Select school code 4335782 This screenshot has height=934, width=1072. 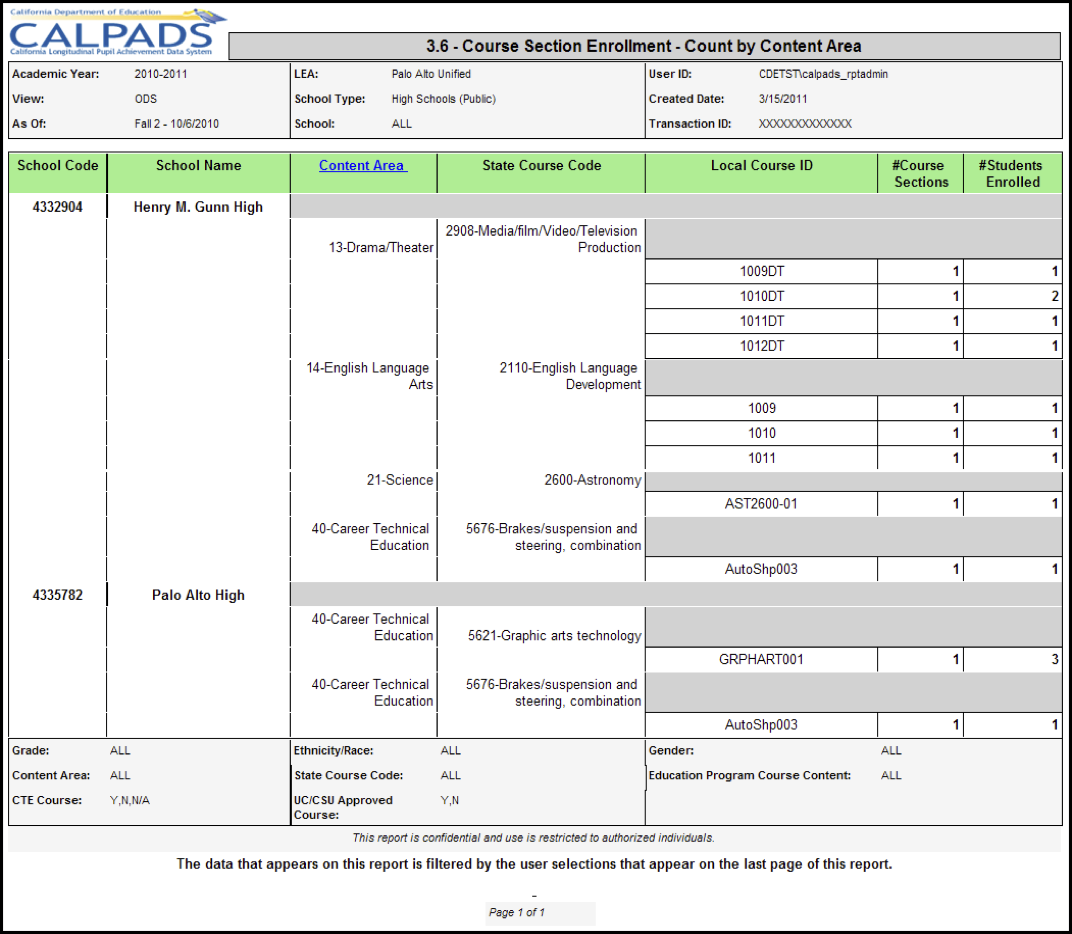click(58, 595)
